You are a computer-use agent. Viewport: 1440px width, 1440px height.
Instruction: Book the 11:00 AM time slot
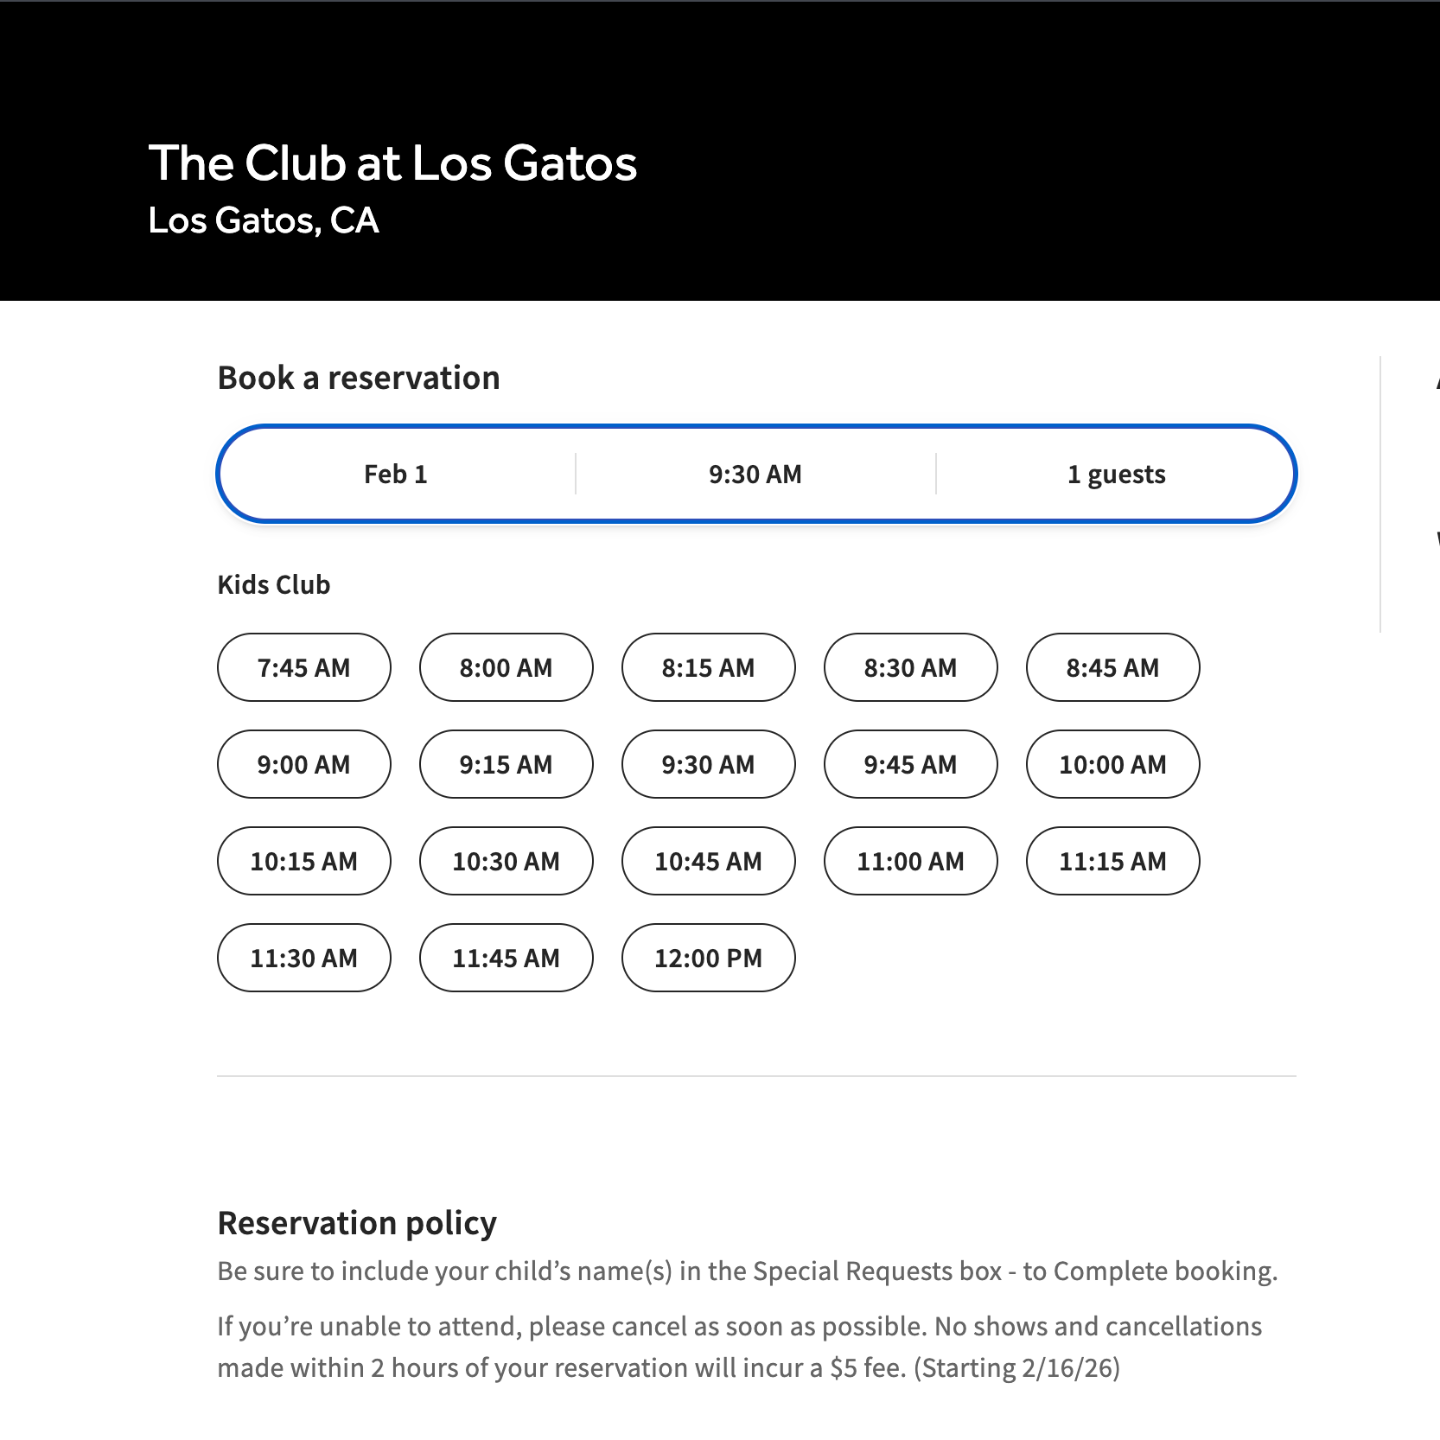point(910,861)
